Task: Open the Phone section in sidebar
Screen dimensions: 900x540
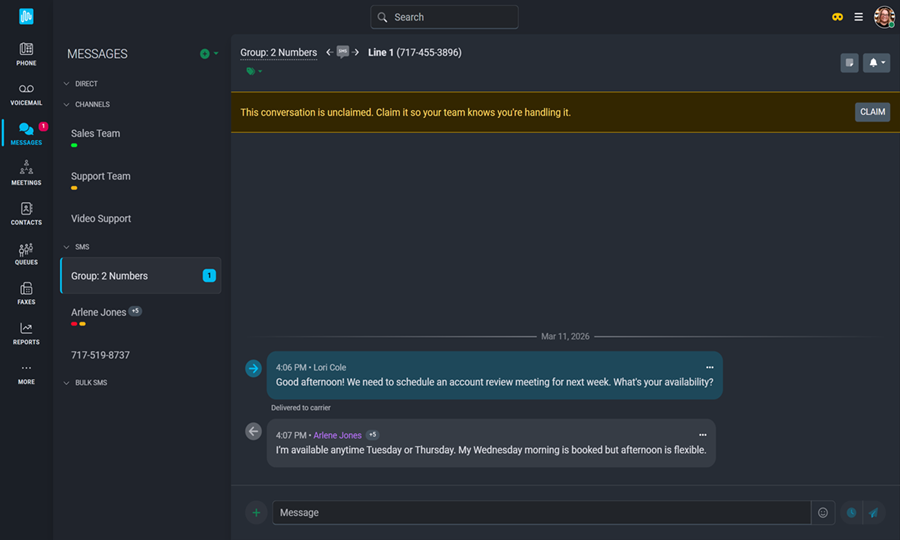Action: [26, 54]
